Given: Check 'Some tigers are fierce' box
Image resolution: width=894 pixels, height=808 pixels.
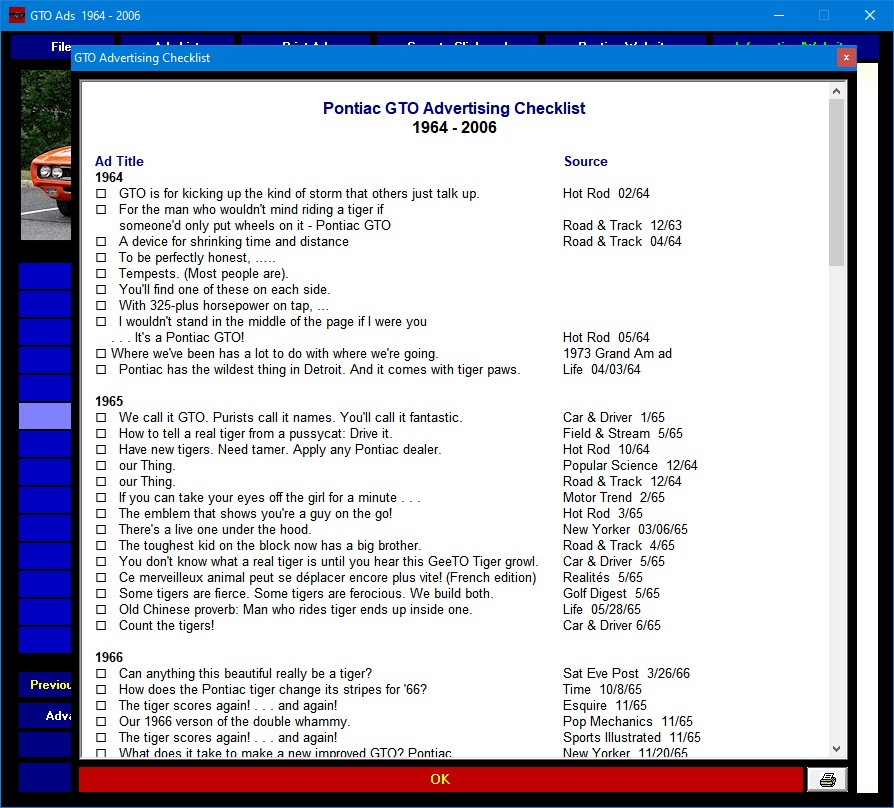Looking at the screenshot, I should (101, 594).
